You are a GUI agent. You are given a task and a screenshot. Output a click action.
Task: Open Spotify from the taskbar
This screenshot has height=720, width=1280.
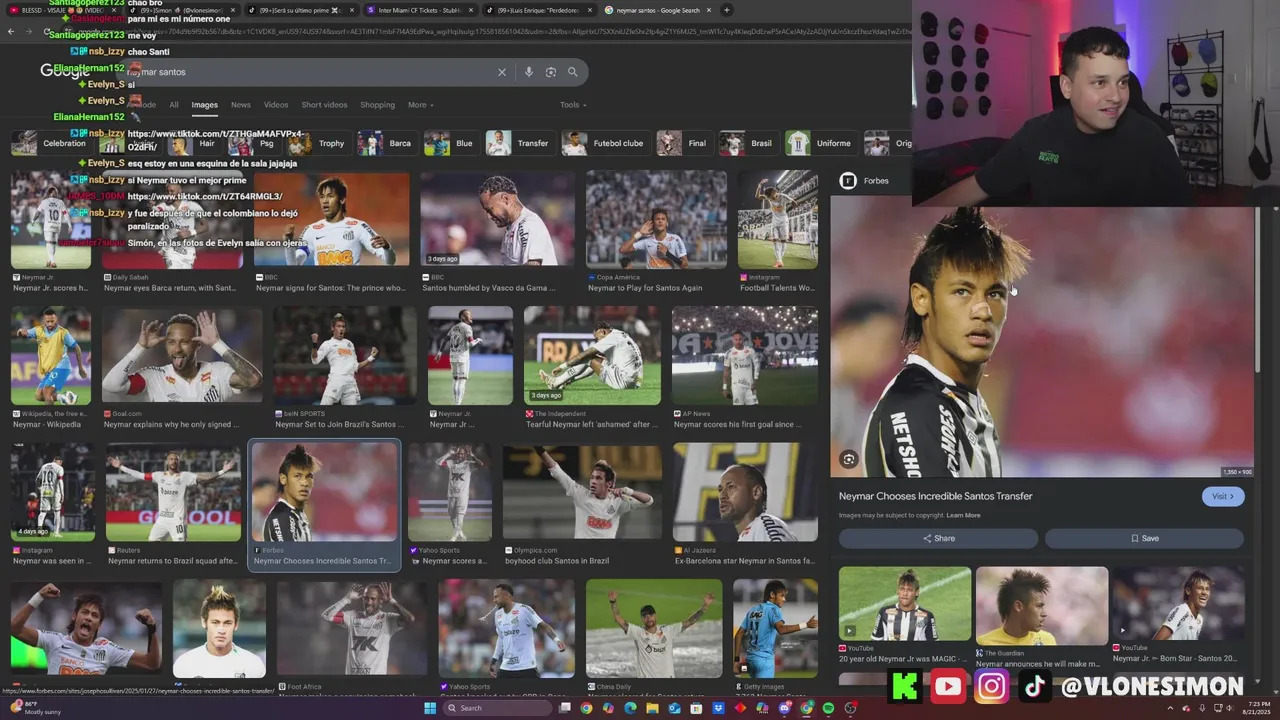(x=828, y=708)
